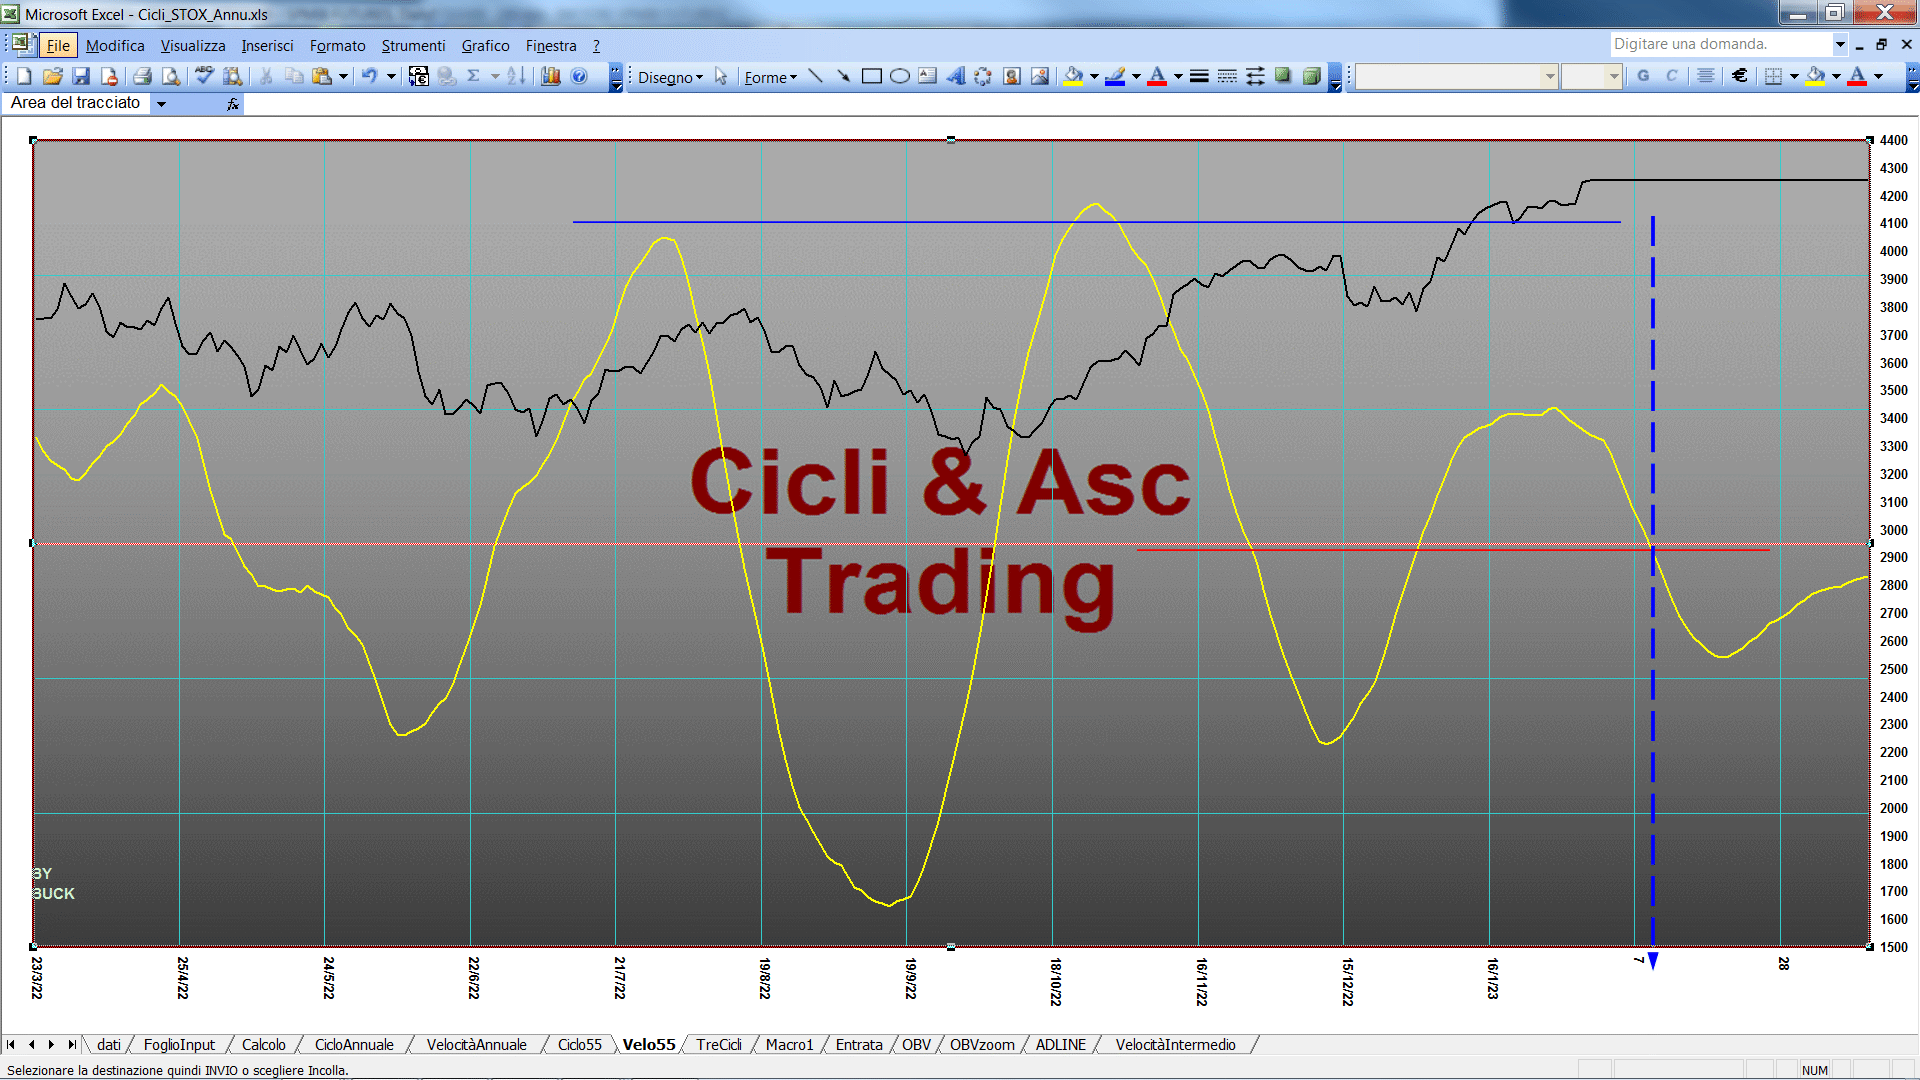This screenshot has width=1920, height=1080.
Task: Apply formatting toolbar fill color bucket
Action: (1815, 76)
